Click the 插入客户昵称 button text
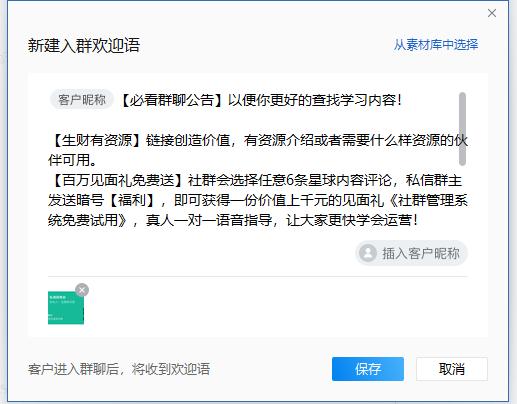 coord(421,253)
